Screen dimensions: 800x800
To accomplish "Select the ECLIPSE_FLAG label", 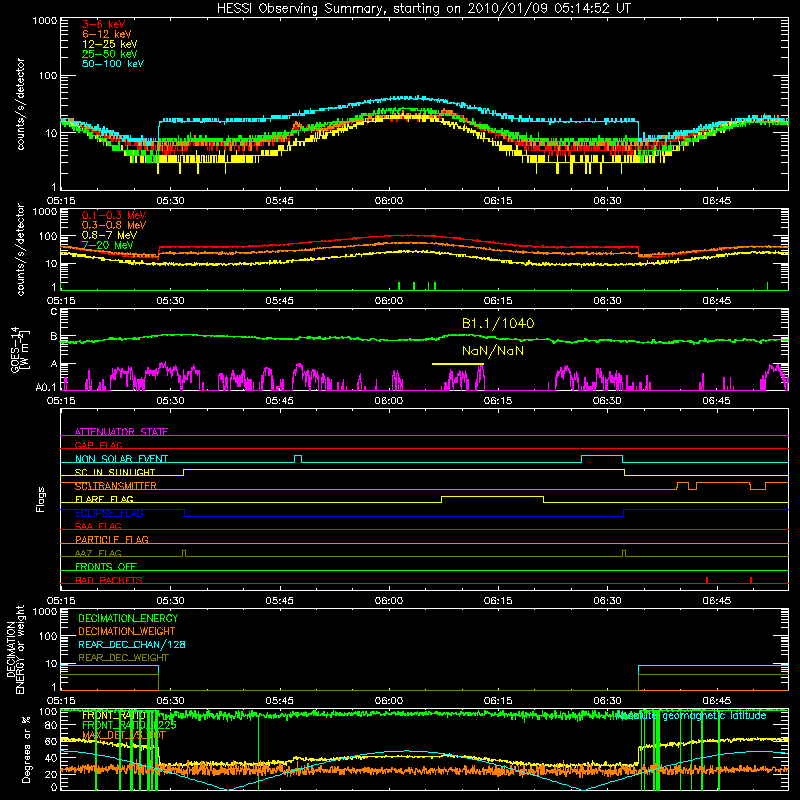I will (x=109, y=513).
